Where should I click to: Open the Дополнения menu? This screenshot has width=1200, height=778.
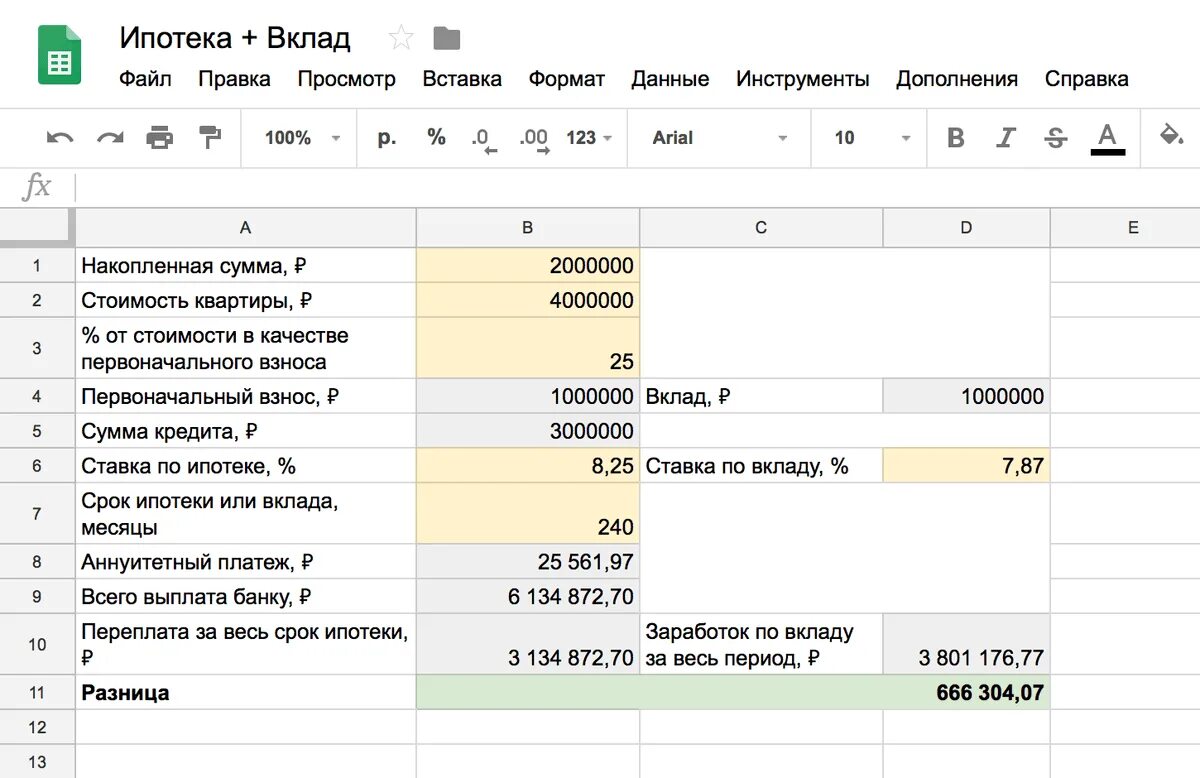pos(957,79)
